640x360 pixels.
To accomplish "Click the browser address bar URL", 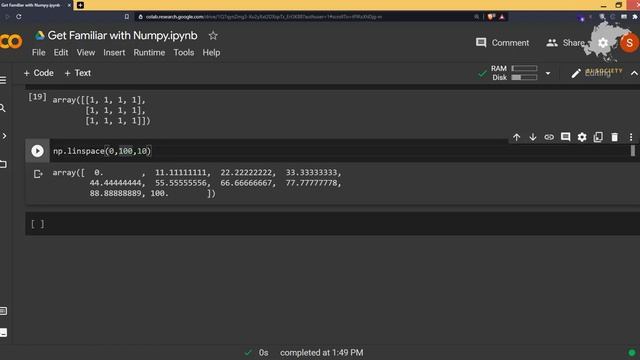I will [264, 17].
